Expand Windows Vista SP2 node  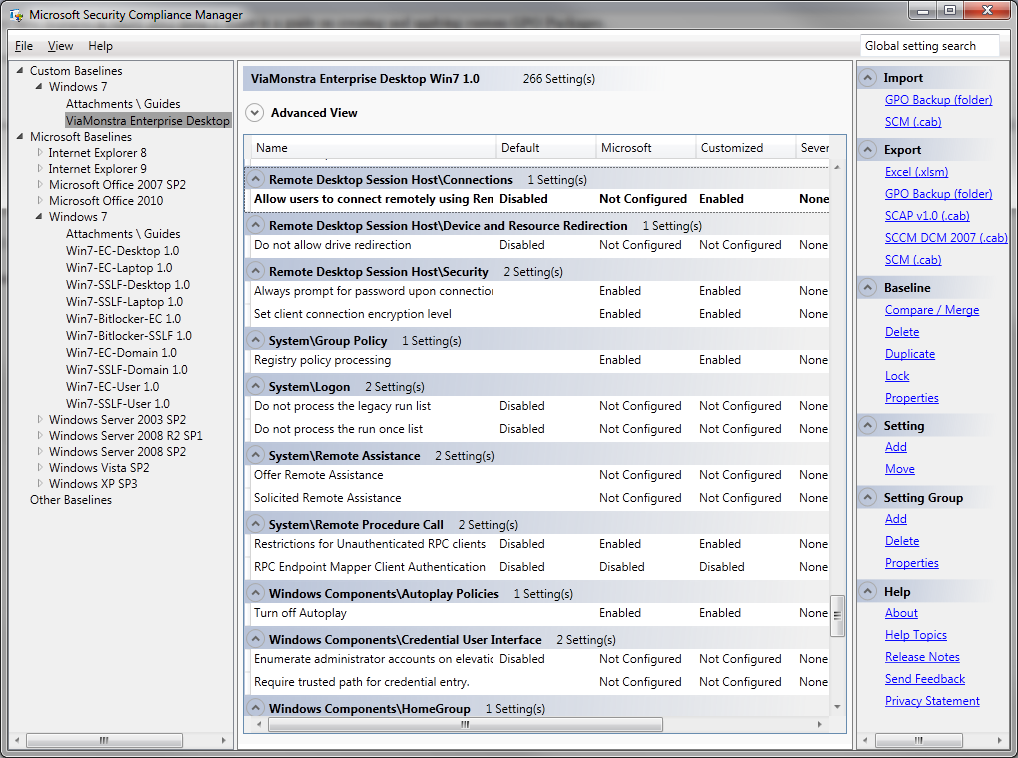[x=40, y=467]
